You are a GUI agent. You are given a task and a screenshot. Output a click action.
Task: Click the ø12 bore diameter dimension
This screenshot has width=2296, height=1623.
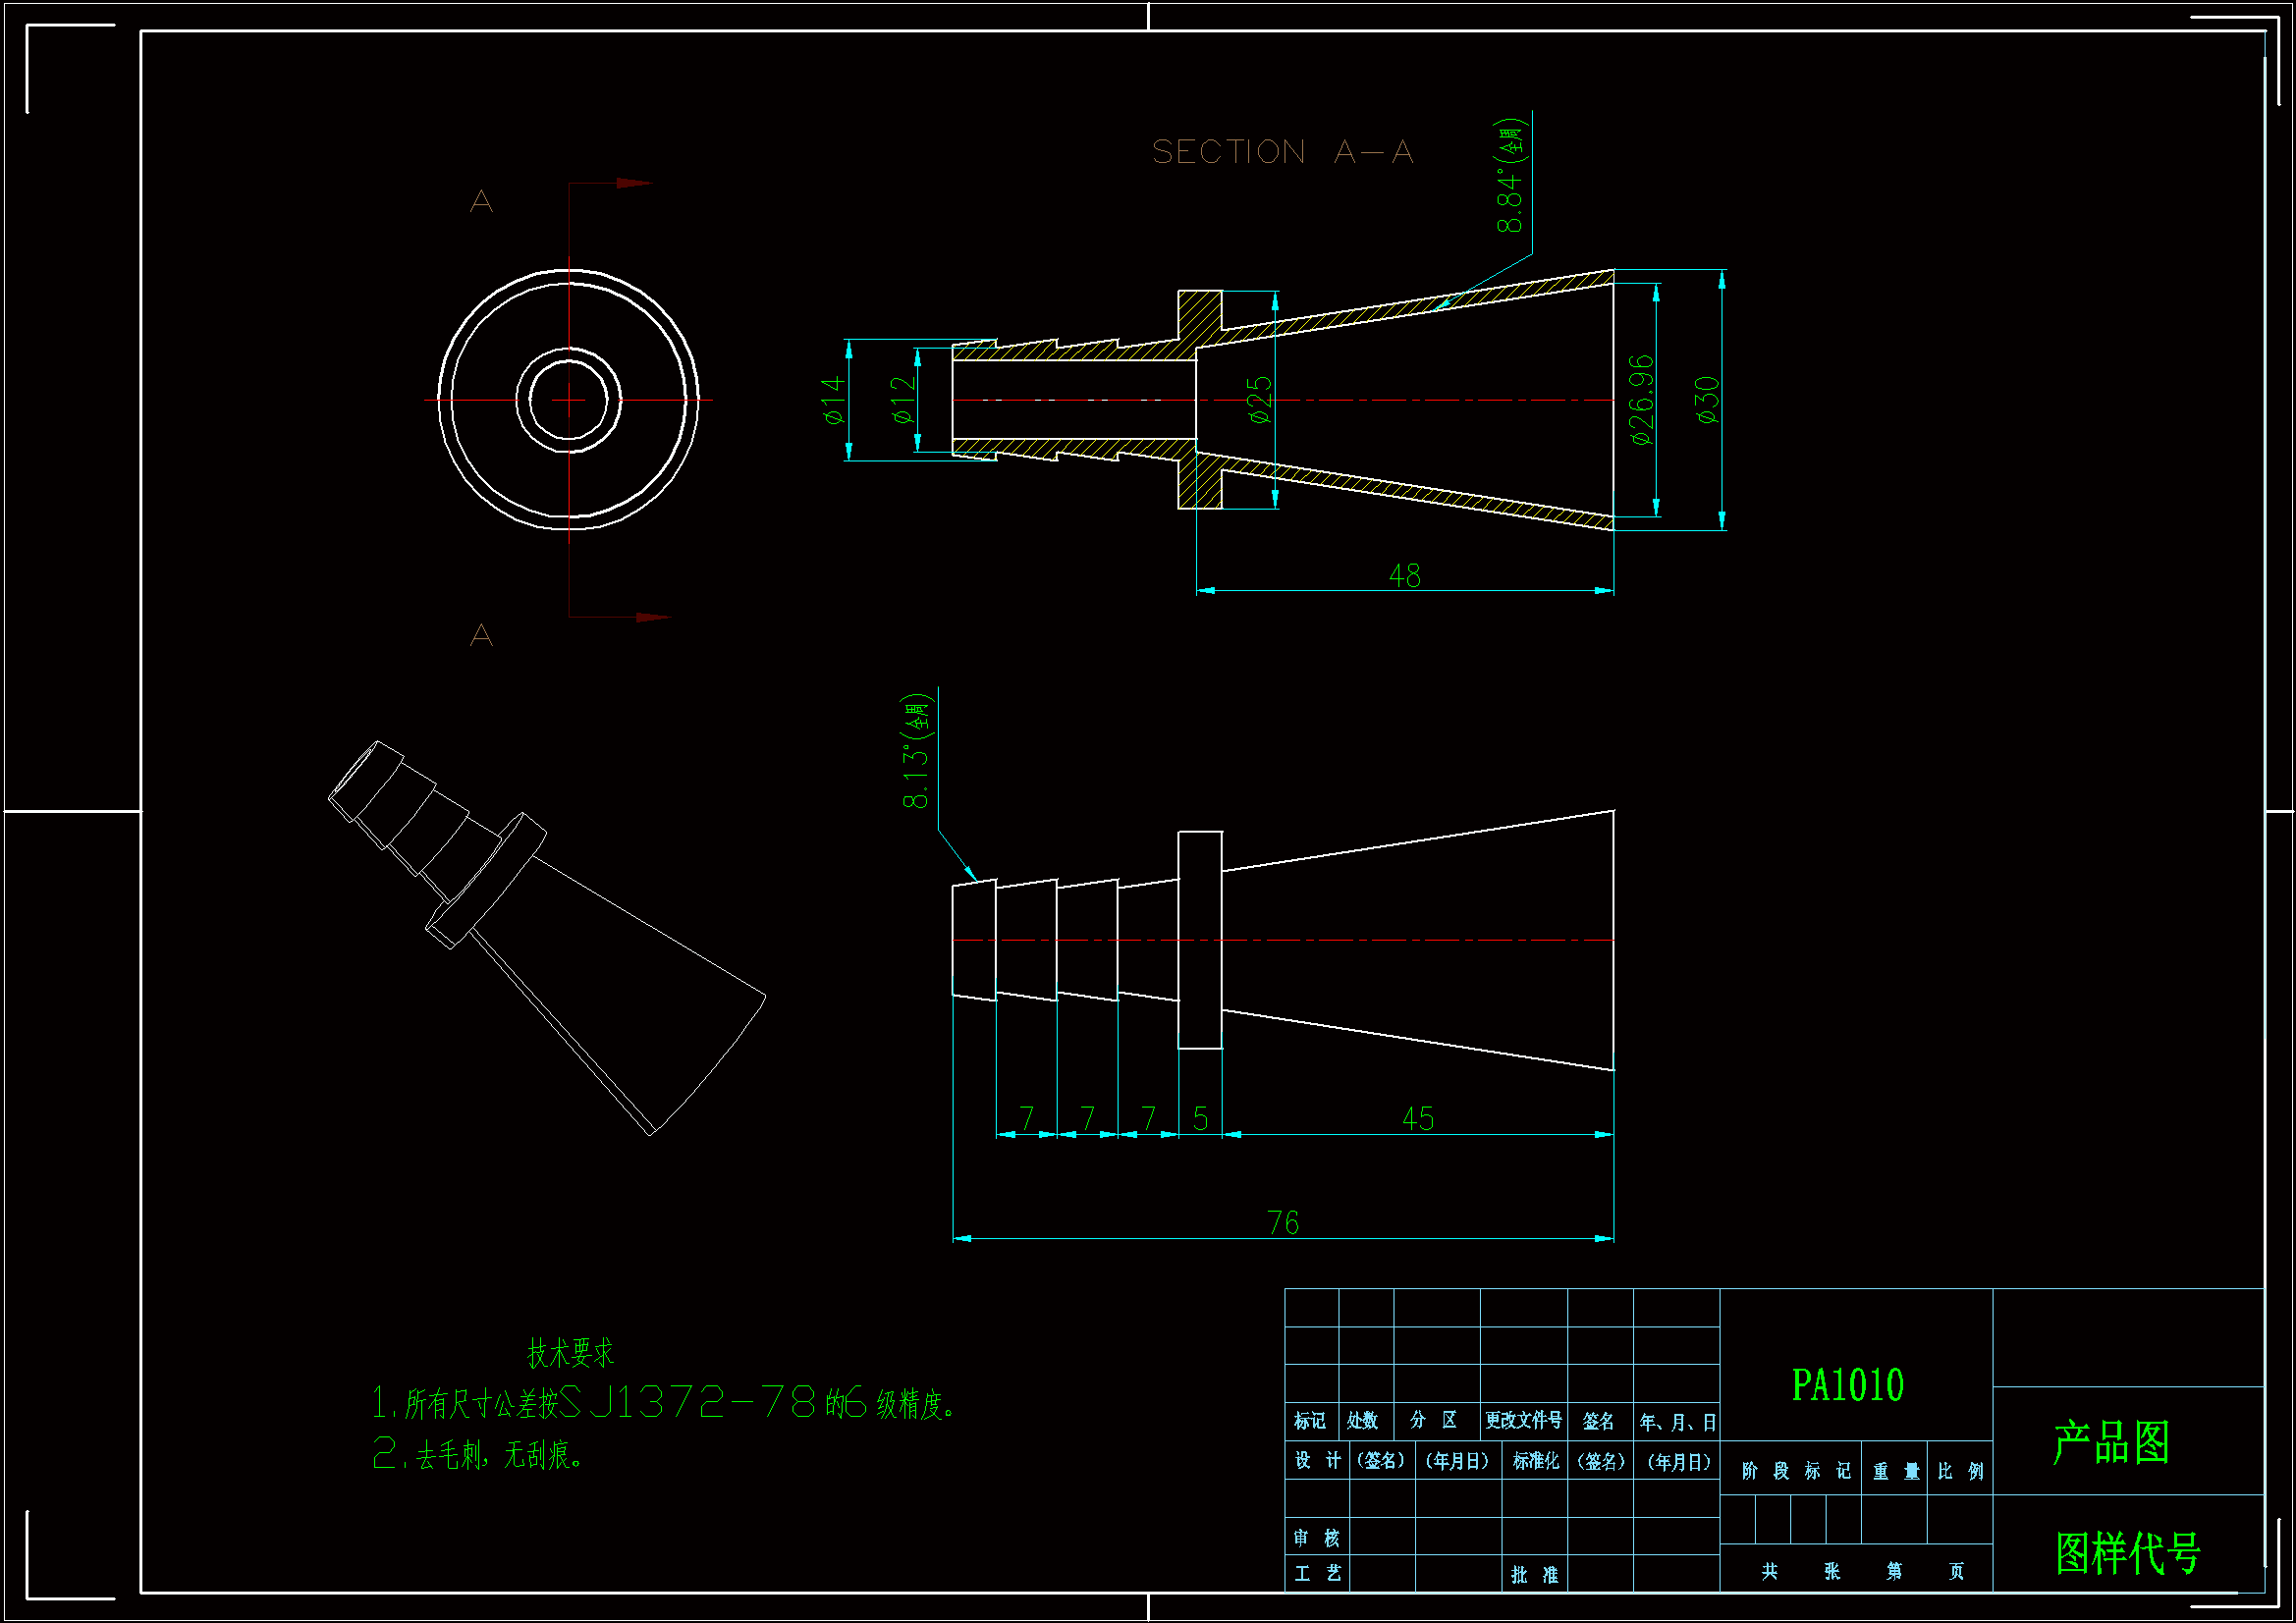click(903, 400)
